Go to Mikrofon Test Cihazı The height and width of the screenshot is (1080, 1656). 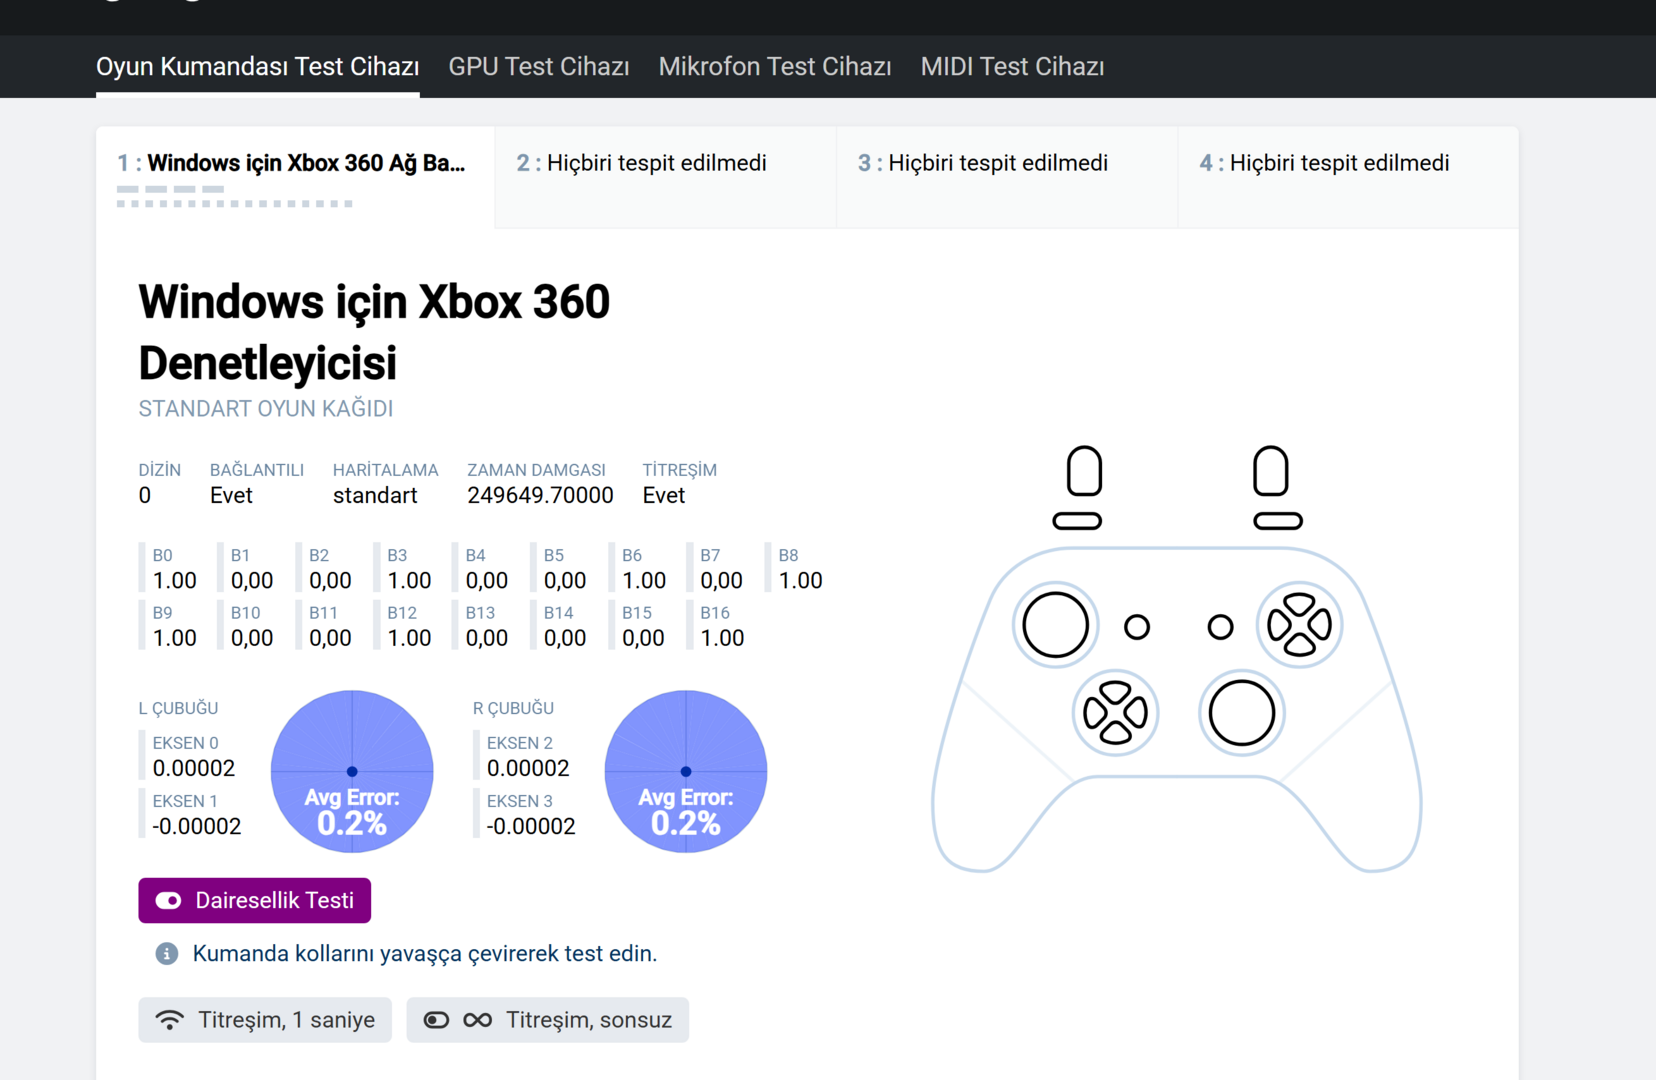775,66
